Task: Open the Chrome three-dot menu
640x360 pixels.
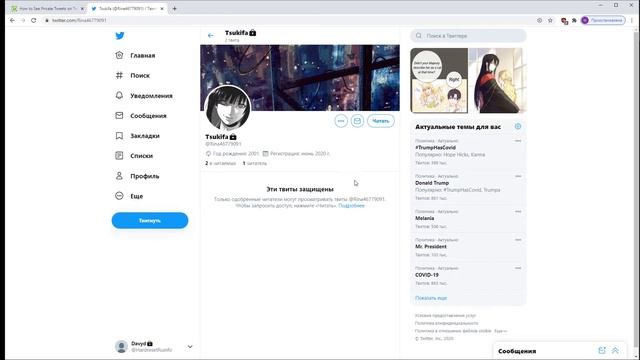Action: point(632,20)
